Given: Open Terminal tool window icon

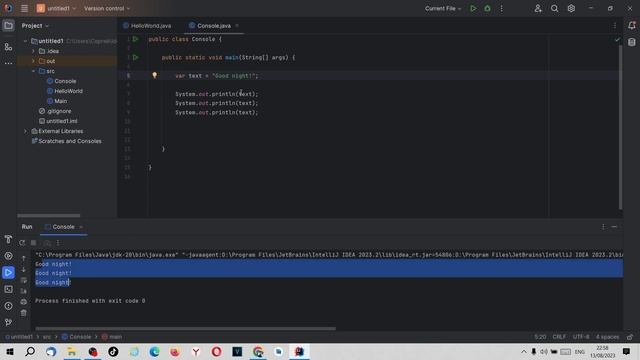Looking at the screenshot, I should [x=8, y=289].
